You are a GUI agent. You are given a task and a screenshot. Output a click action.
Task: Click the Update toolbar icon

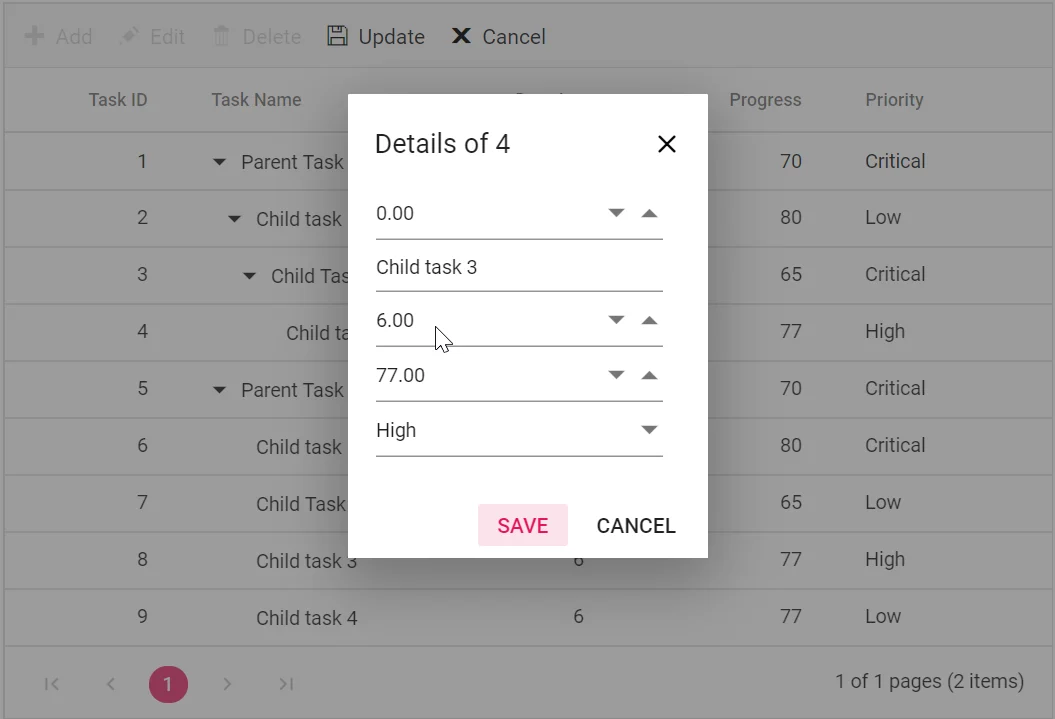[338, 36]
